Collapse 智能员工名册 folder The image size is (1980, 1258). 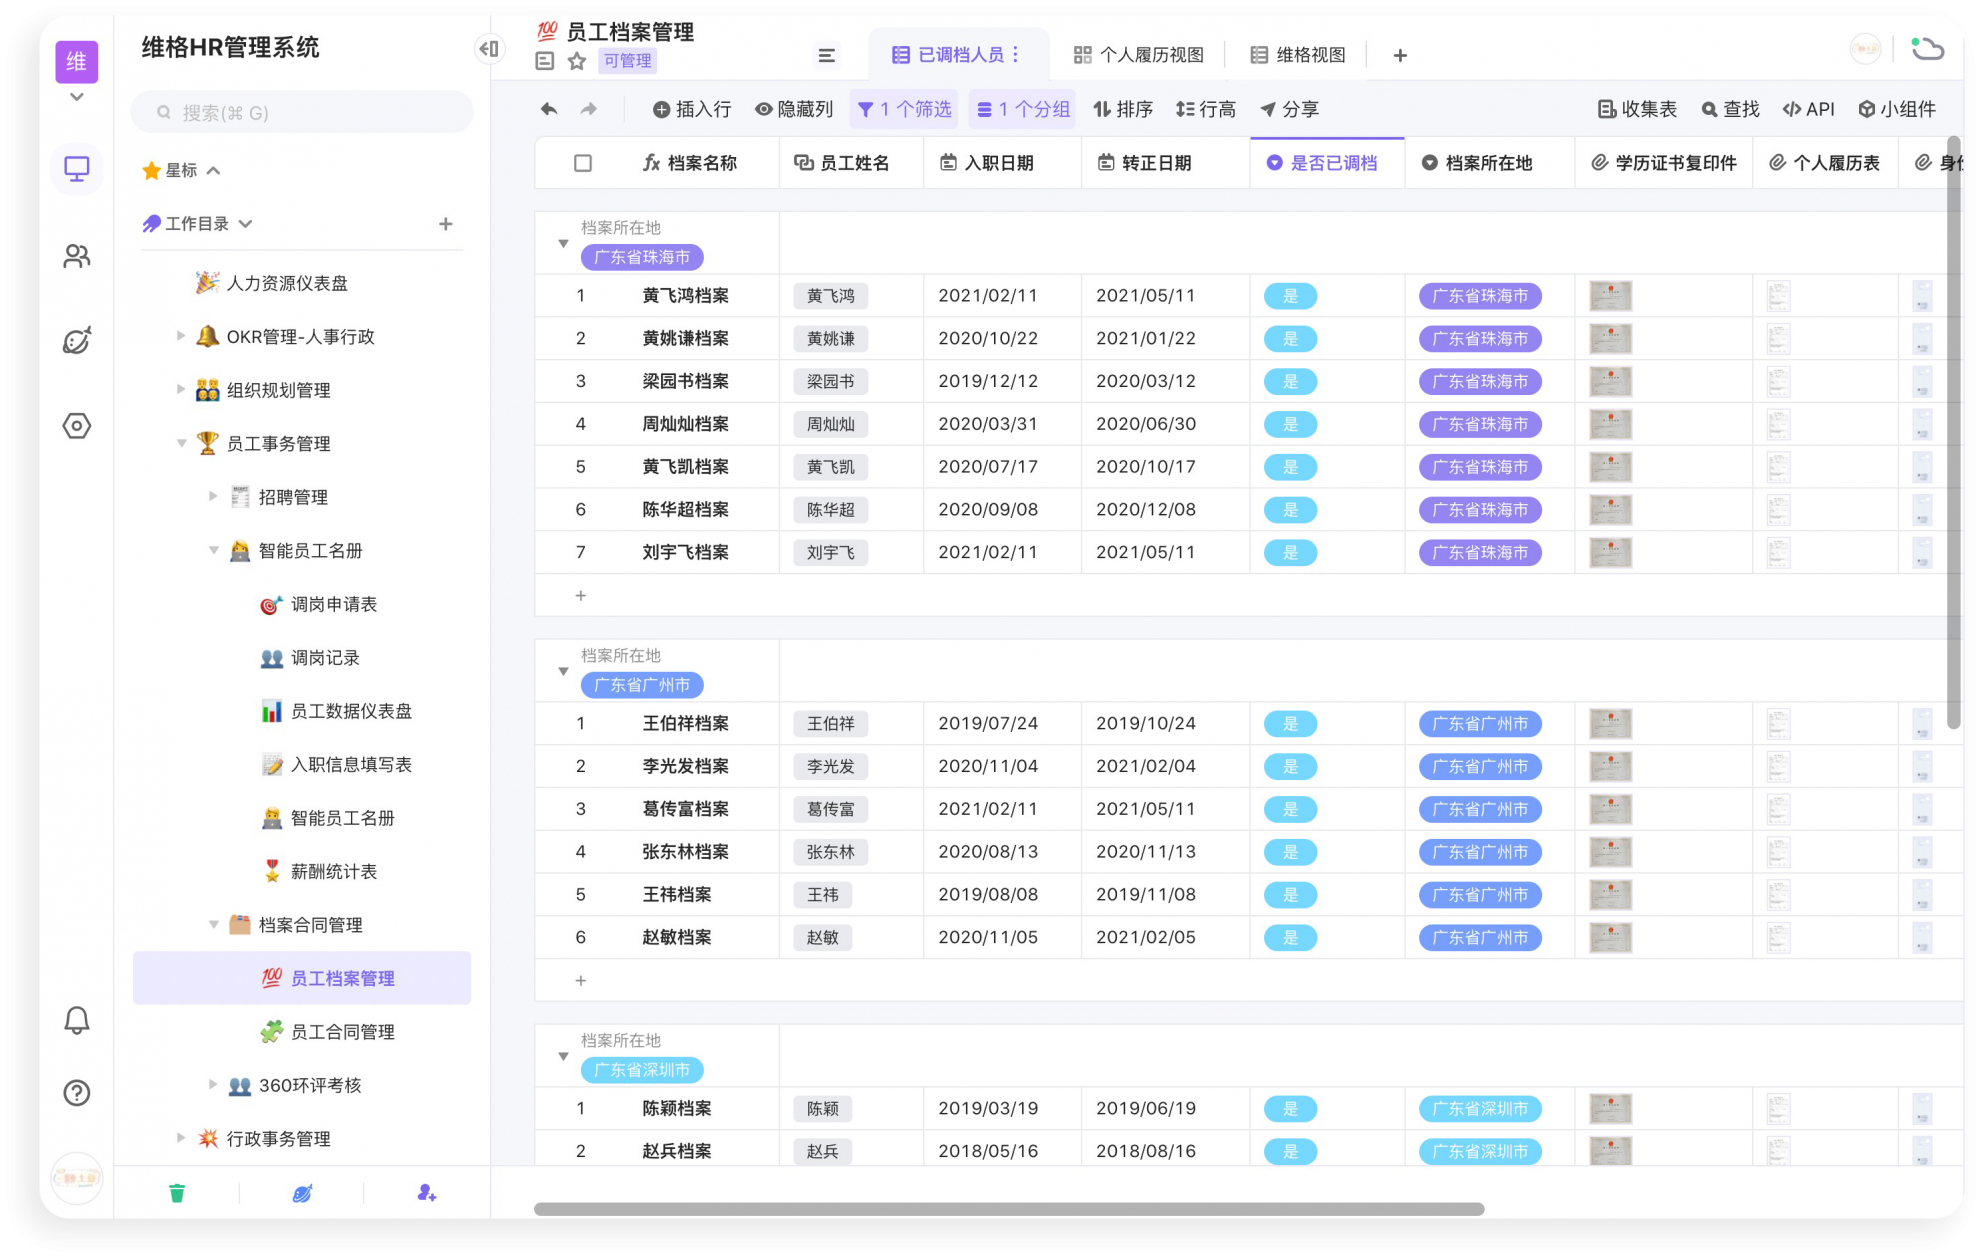213,550
